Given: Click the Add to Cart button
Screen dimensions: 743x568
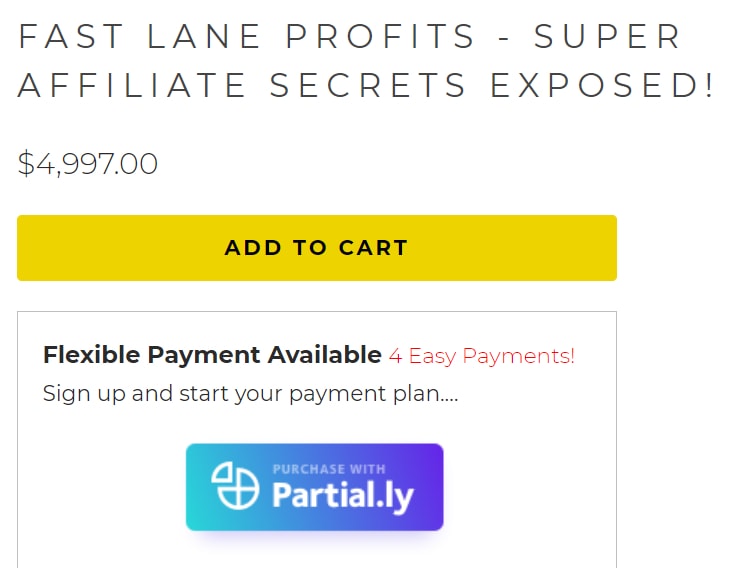Looking at the screenshot, I should click(316, 248).
